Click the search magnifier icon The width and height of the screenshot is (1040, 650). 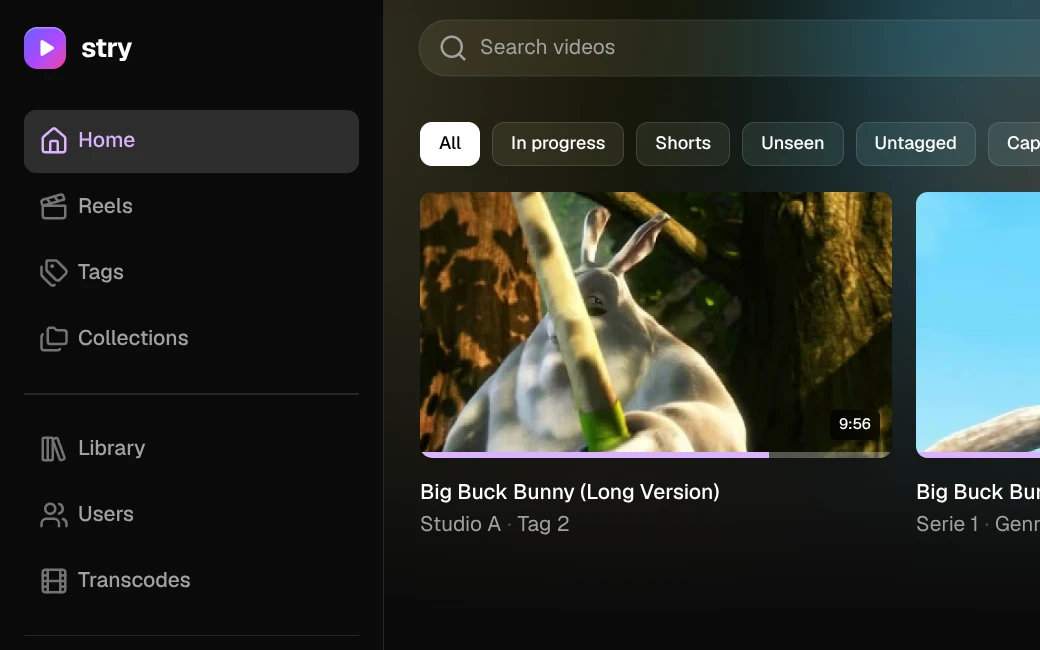point(453,48)
